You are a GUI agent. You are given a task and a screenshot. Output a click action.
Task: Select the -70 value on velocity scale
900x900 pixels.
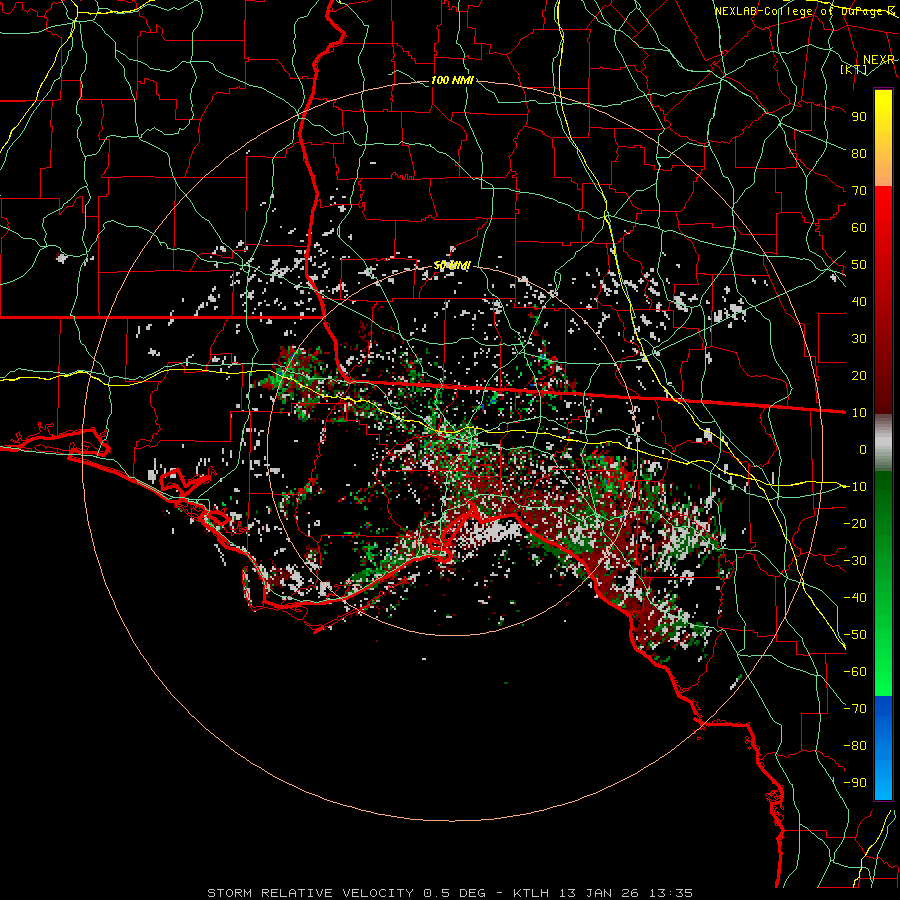855,708
